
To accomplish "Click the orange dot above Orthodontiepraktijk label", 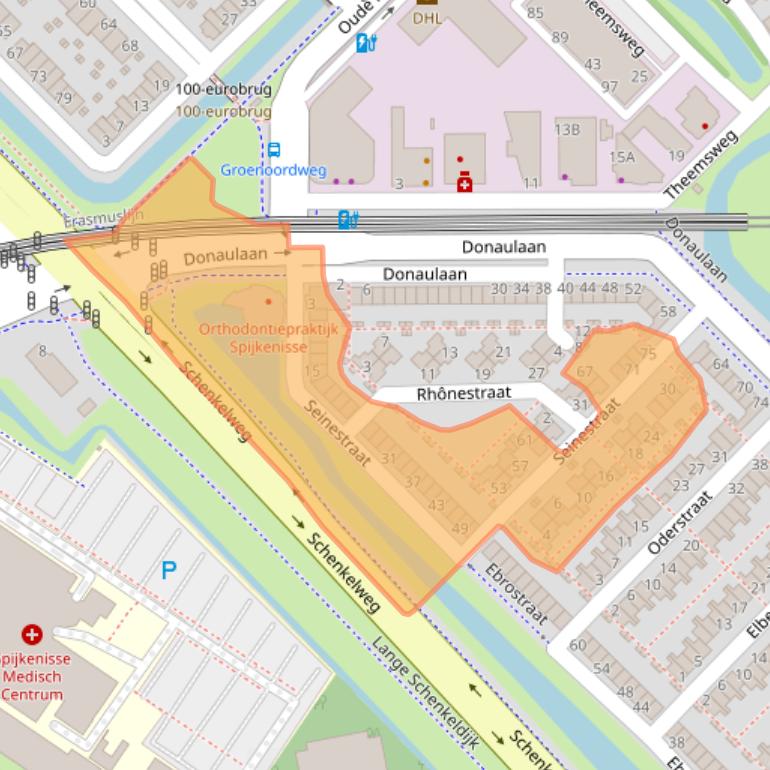I will click(x=268, y=301).
